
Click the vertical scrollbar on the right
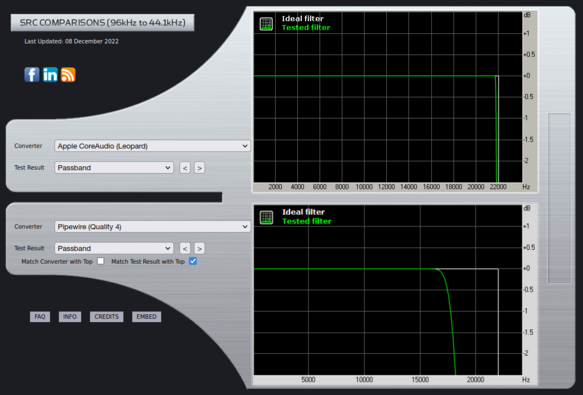click(x=560, y=198)
